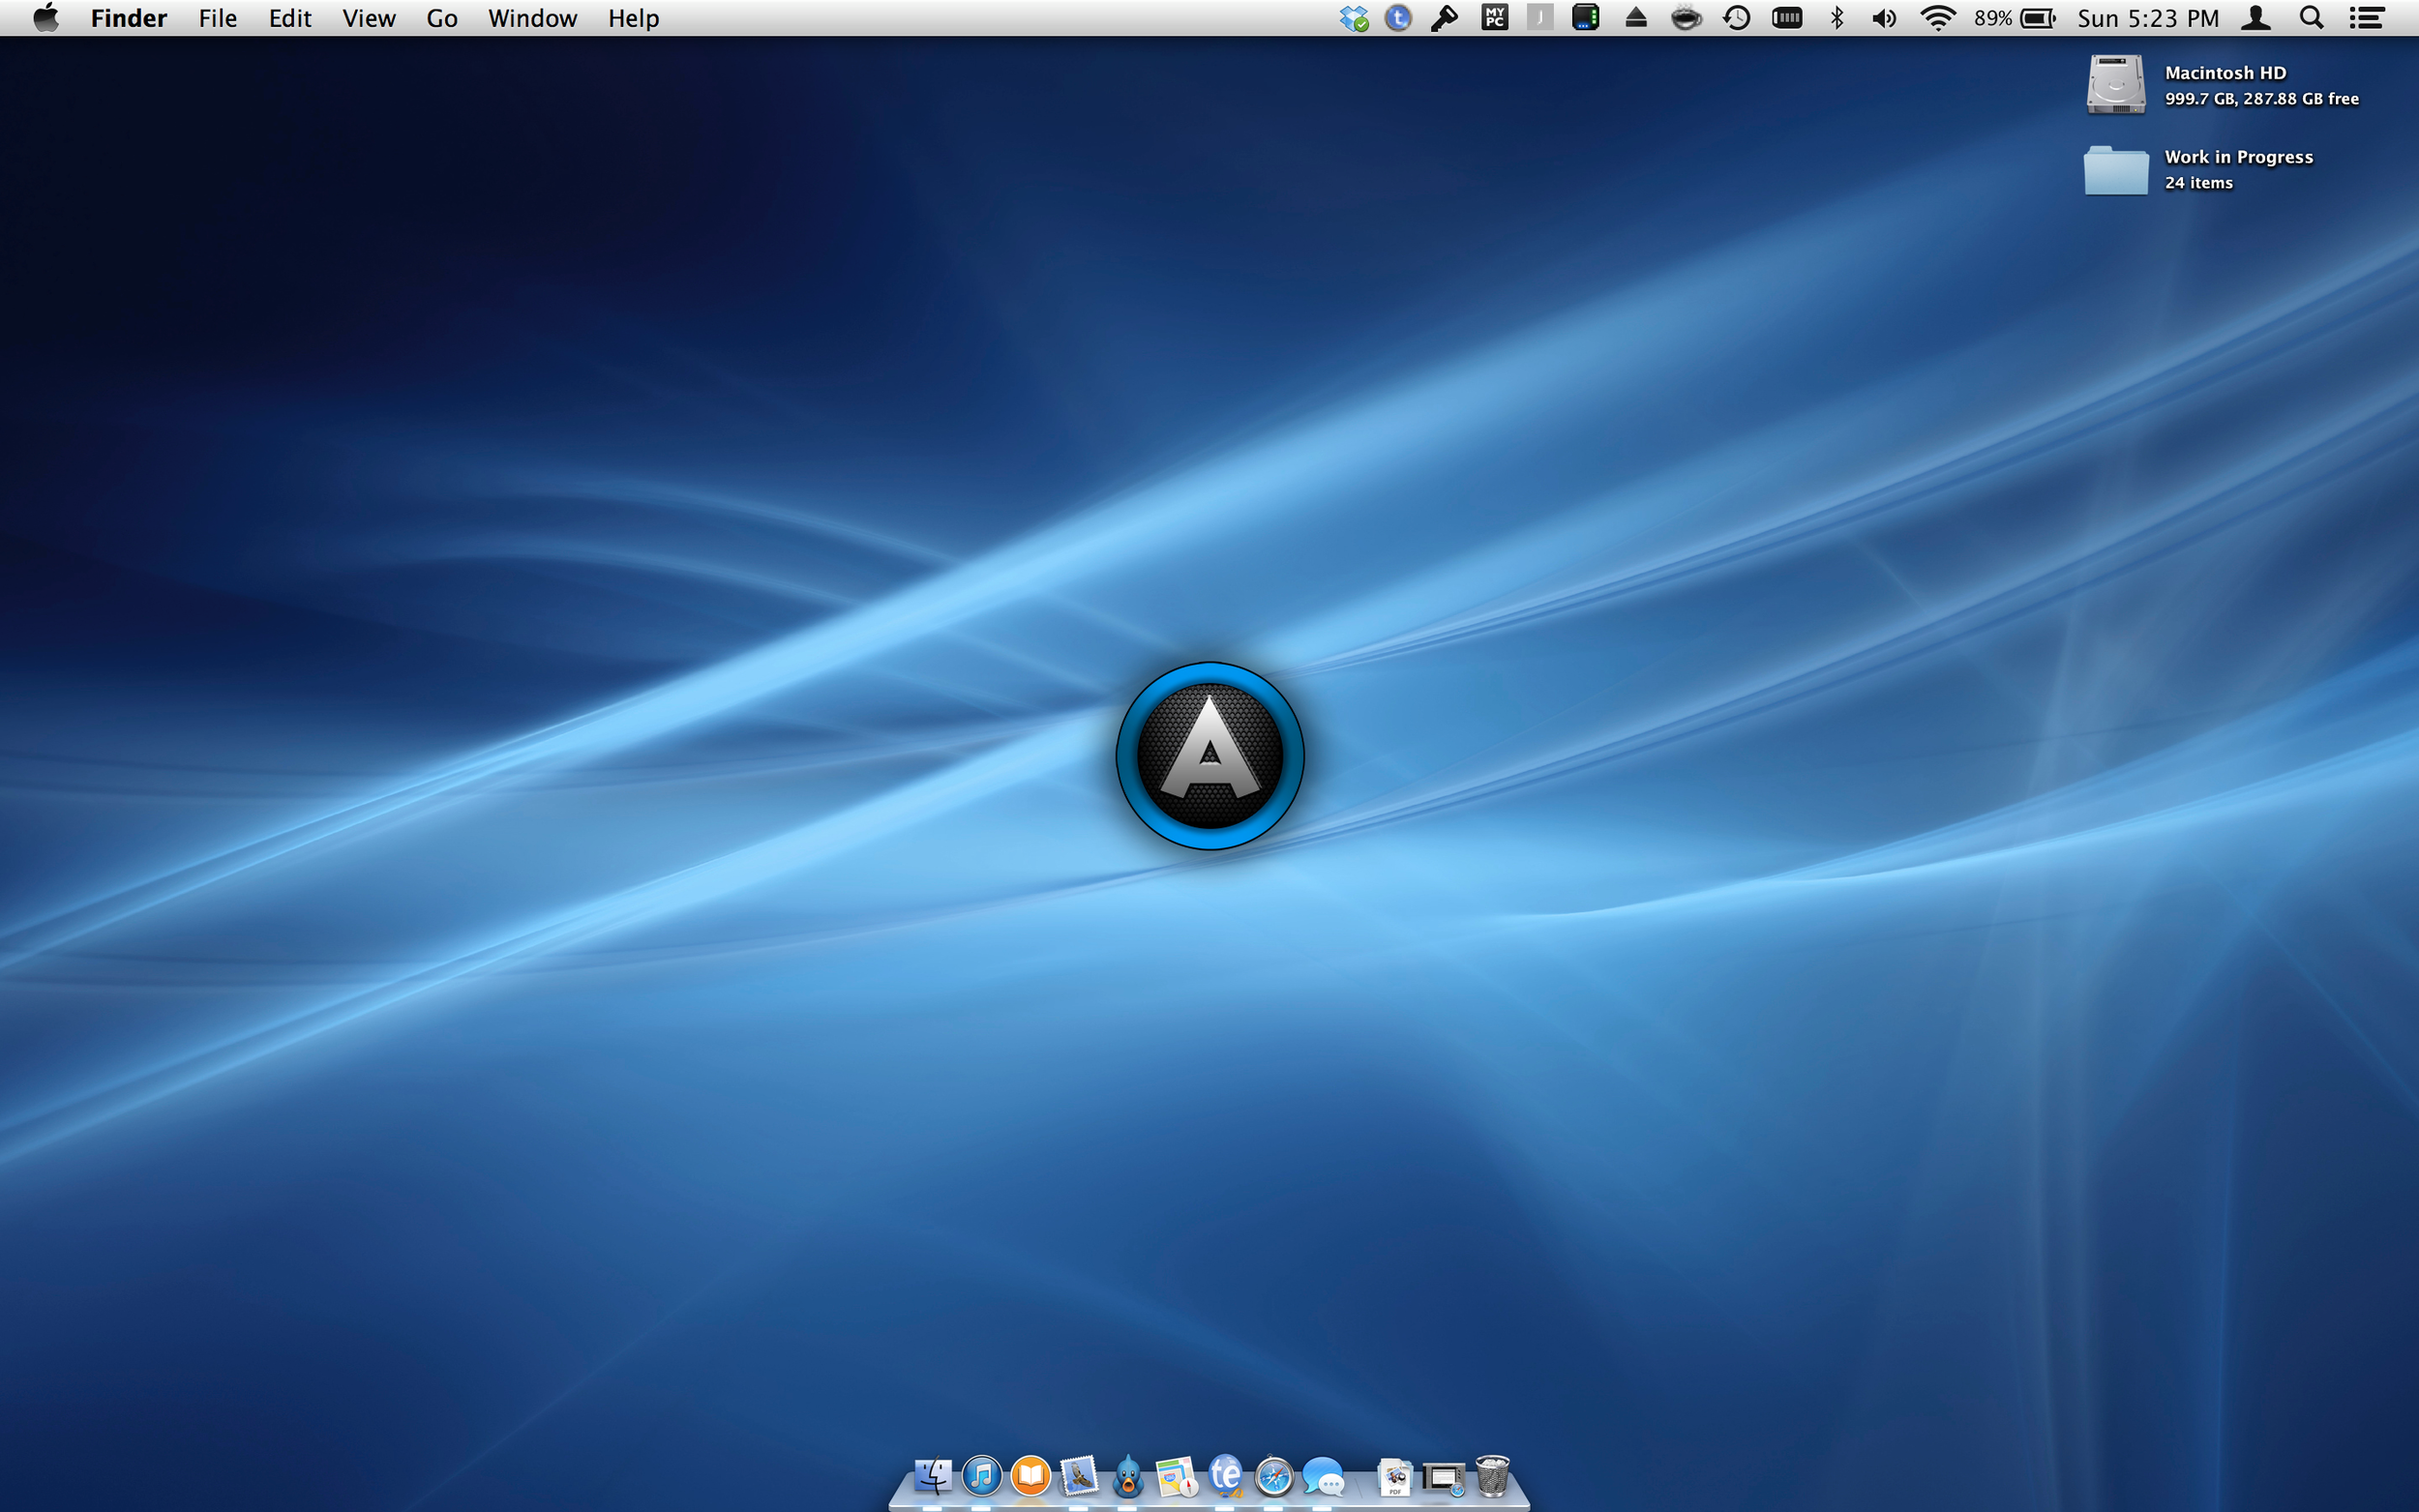Open the Edit menu
Viewport: 2419px width, 1512px height.
(x=290, y=18)
